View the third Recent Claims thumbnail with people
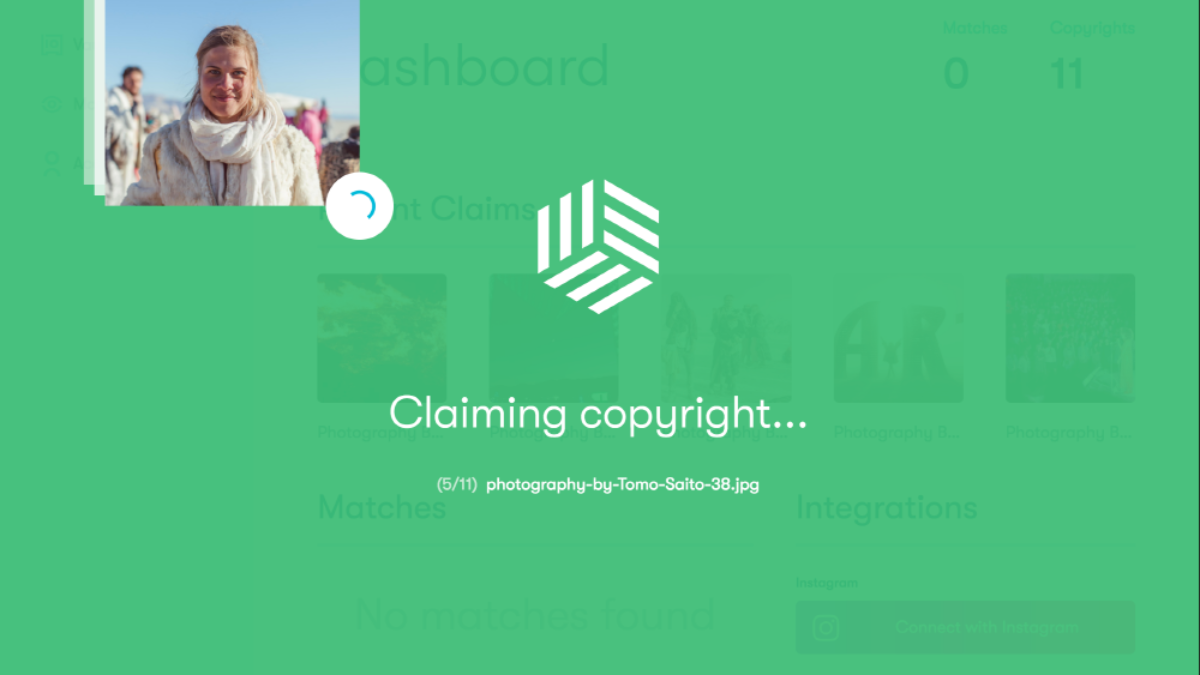 tap(726, 338)
